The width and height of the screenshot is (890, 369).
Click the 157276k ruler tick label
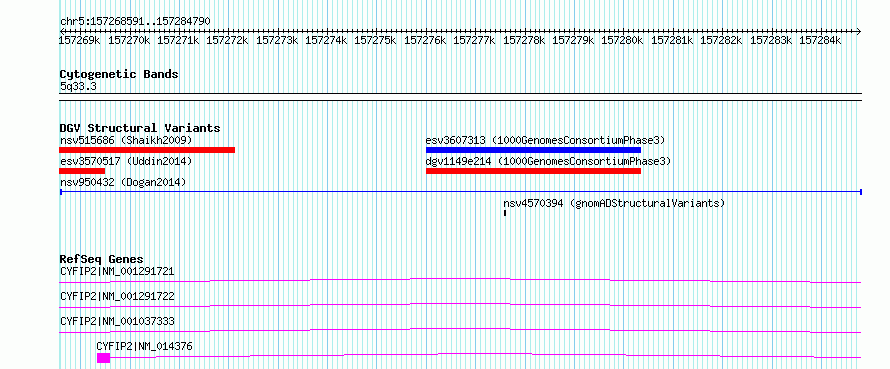point(425,40)
